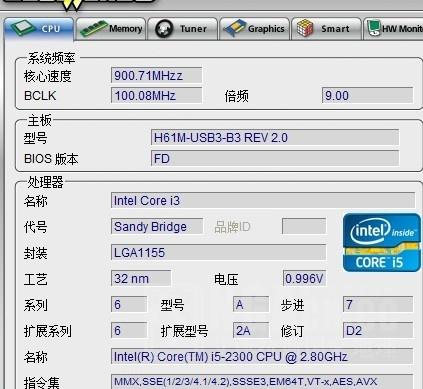Click the 主板 group title

point(39,120)
